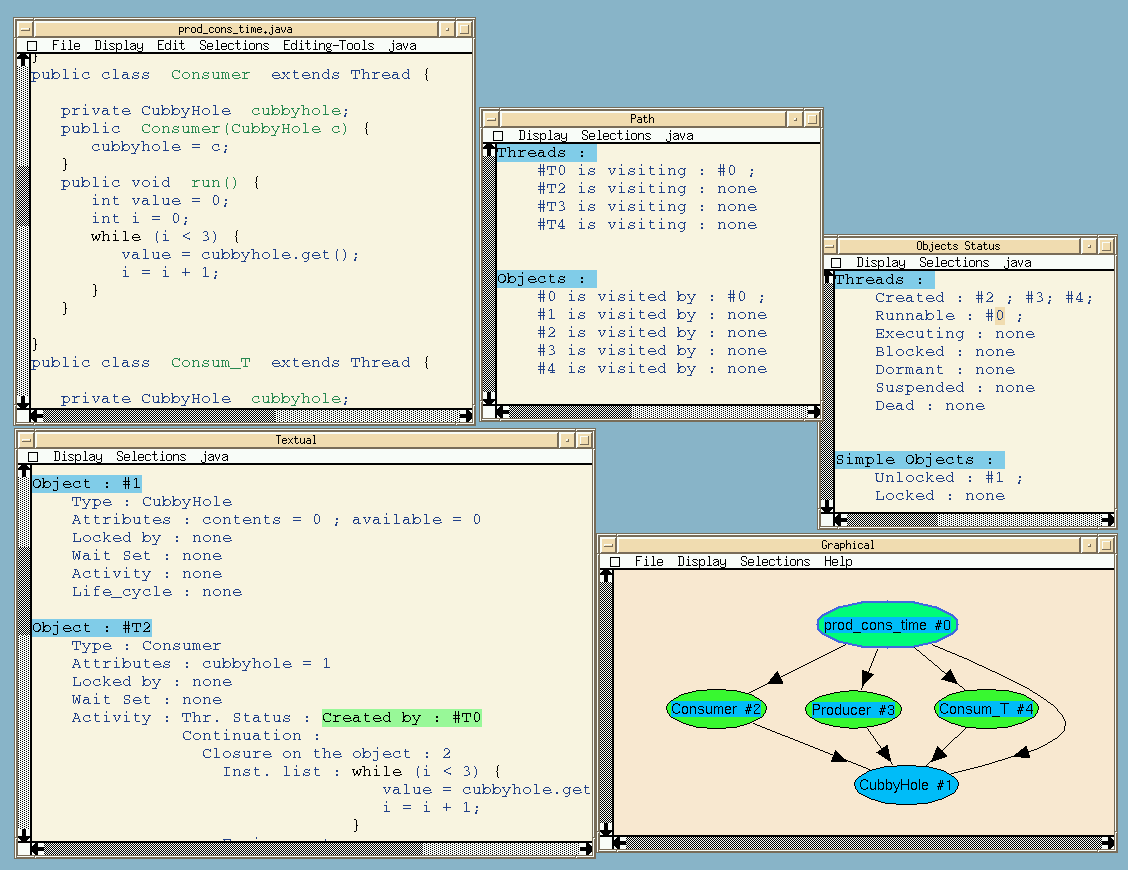Image resolution: width=1128 pixels, height=870 pixels.
Task: Open the Display menu in the Graphical window
Action: tap(702, 561)
